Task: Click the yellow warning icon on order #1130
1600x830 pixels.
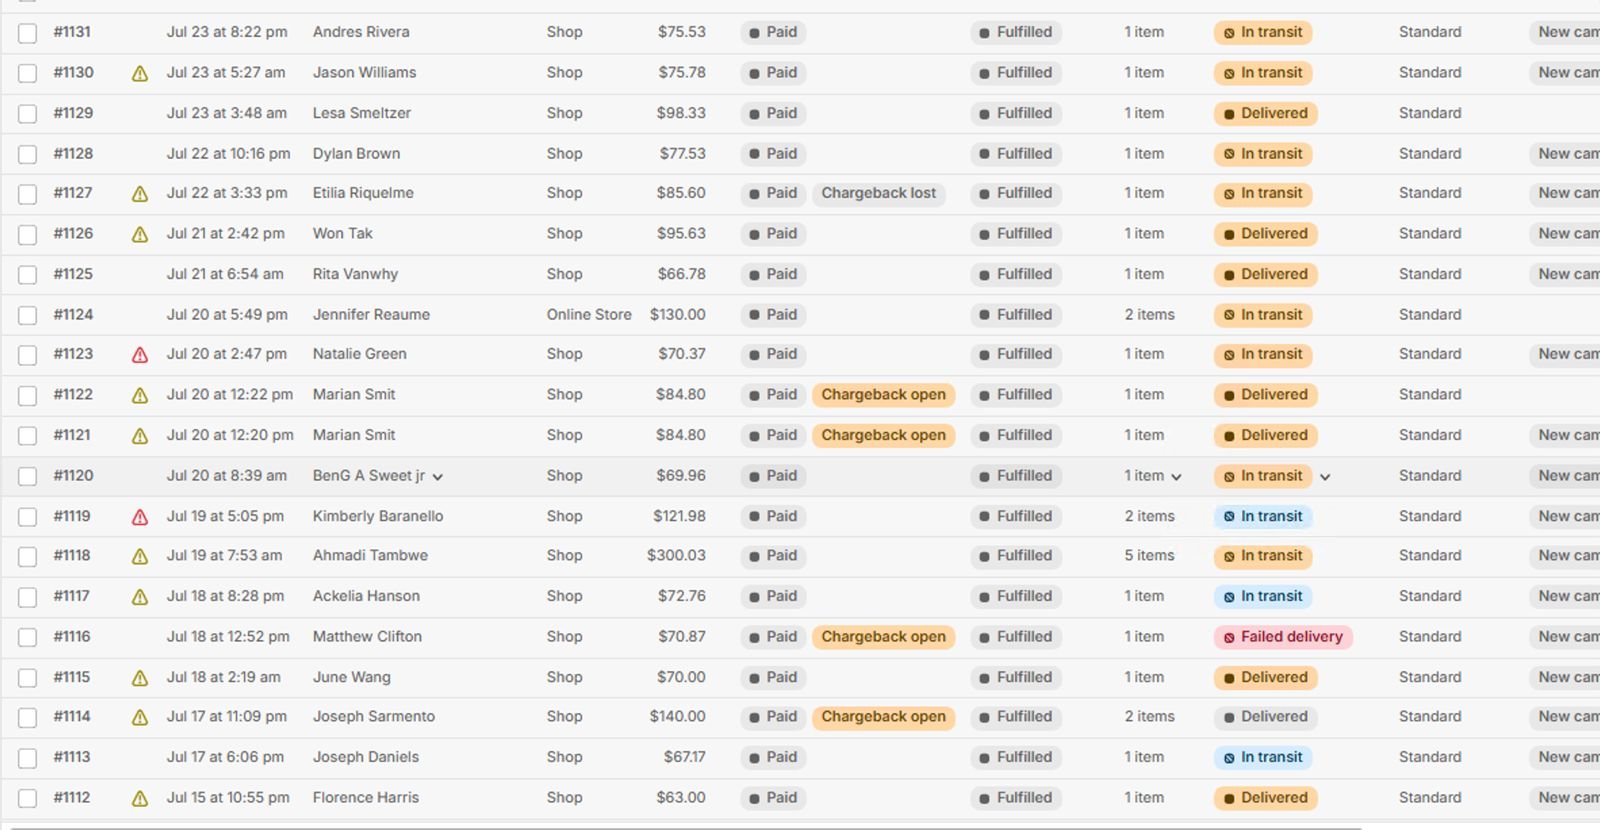Action: (x=140, y=73)
